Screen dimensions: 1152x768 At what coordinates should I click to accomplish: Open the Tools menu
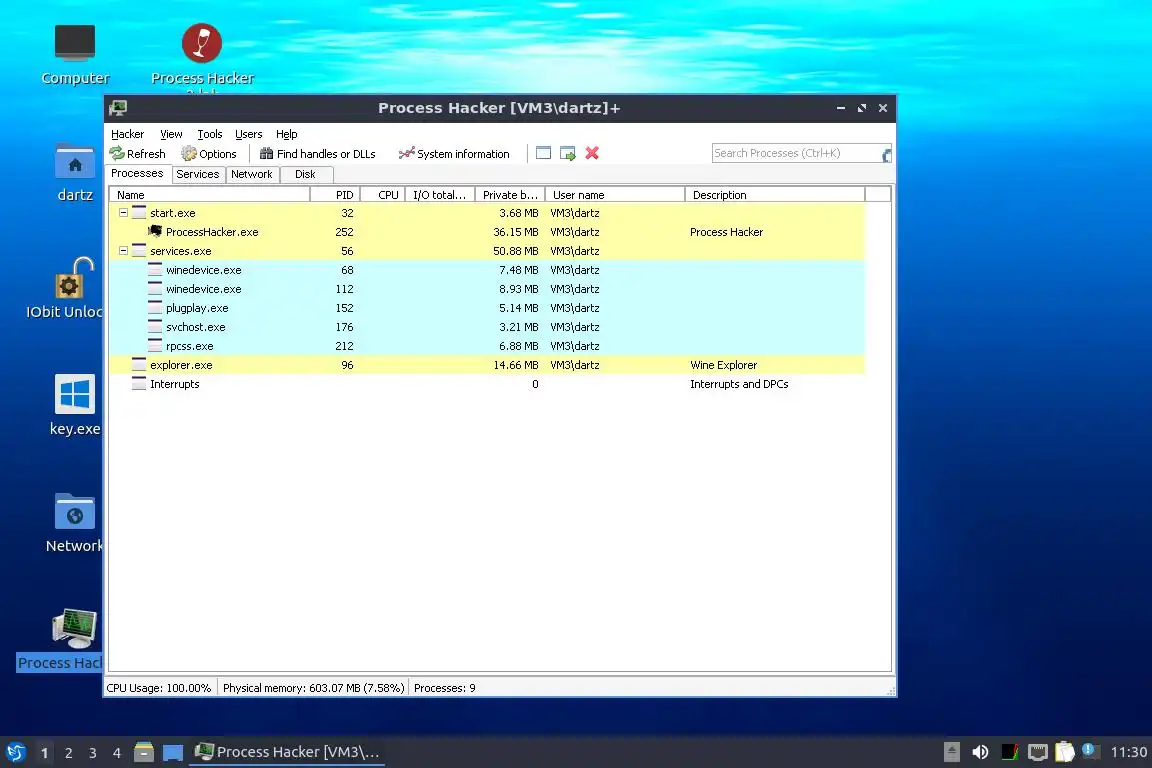pos(209,134)
